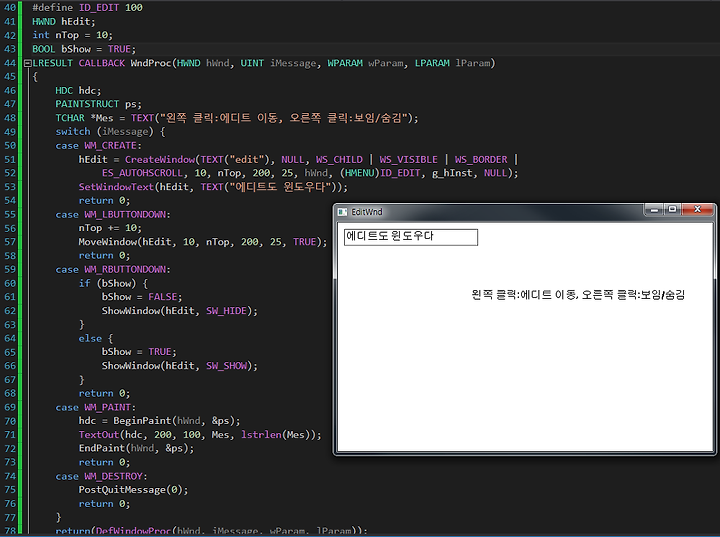Click "case WM_DESTROY:" label
The width and height of the screenshot is (720, 537).
[x=101, y=476]
